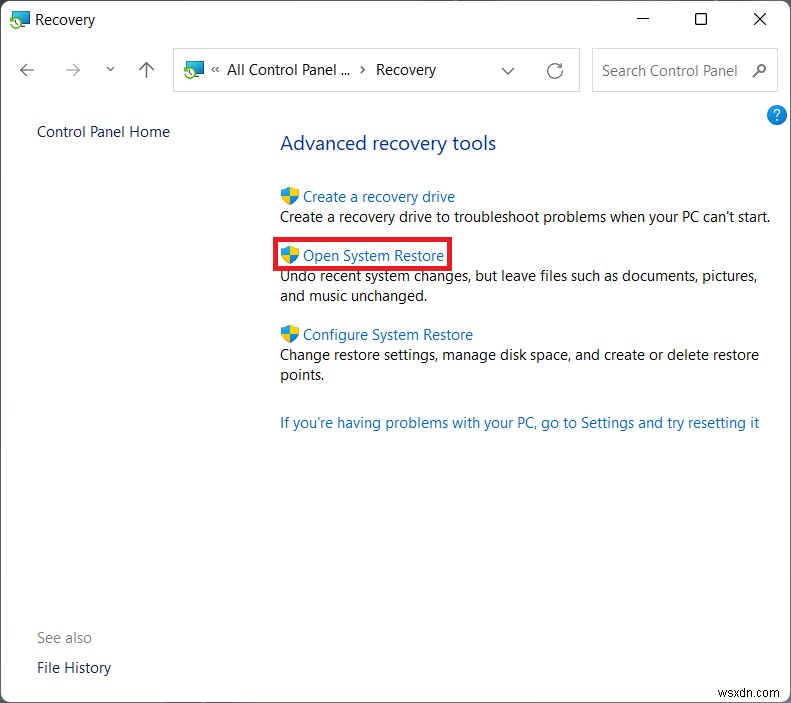Expand the breadcrumb arrow before Recovery
The width and height of the screenshot is (791, 703).
(x=362, y=70)
